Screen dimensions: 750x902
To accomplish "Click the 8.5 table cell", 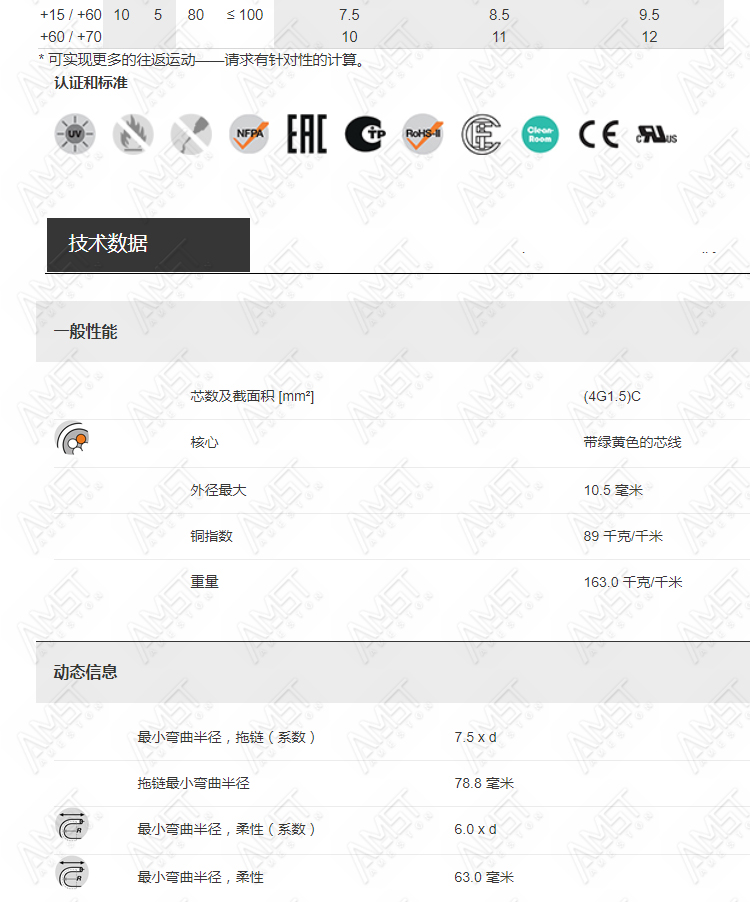I will [499, 15].
